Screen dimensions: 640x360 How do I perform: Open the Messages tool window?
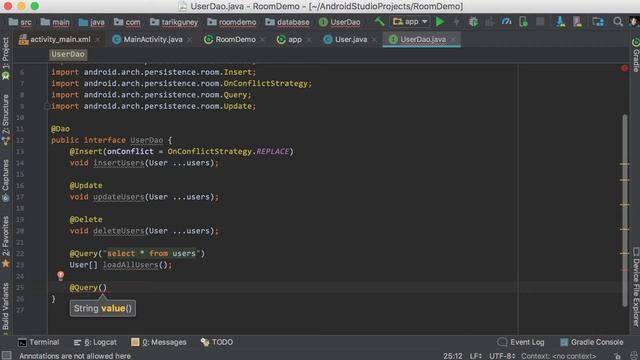click(x=158, y=342)
